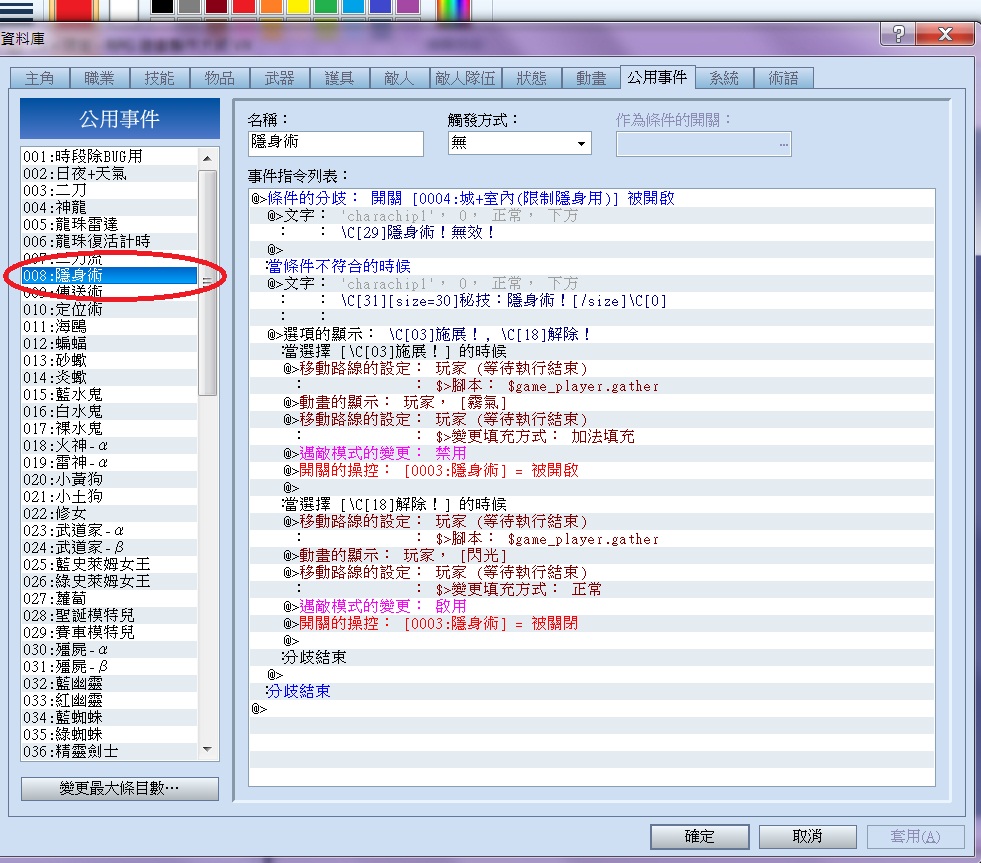Switch to the 系統 tab
The height and width of the screenshot is (863, 981).
724,78
